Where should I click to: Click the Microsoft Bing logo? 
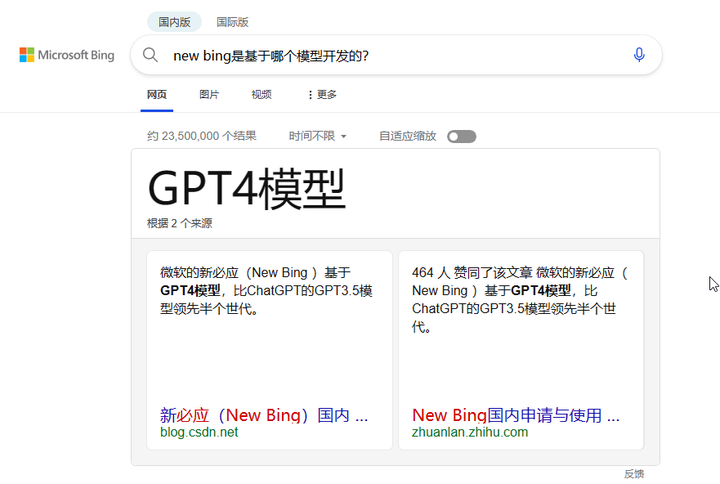[67, 55]
